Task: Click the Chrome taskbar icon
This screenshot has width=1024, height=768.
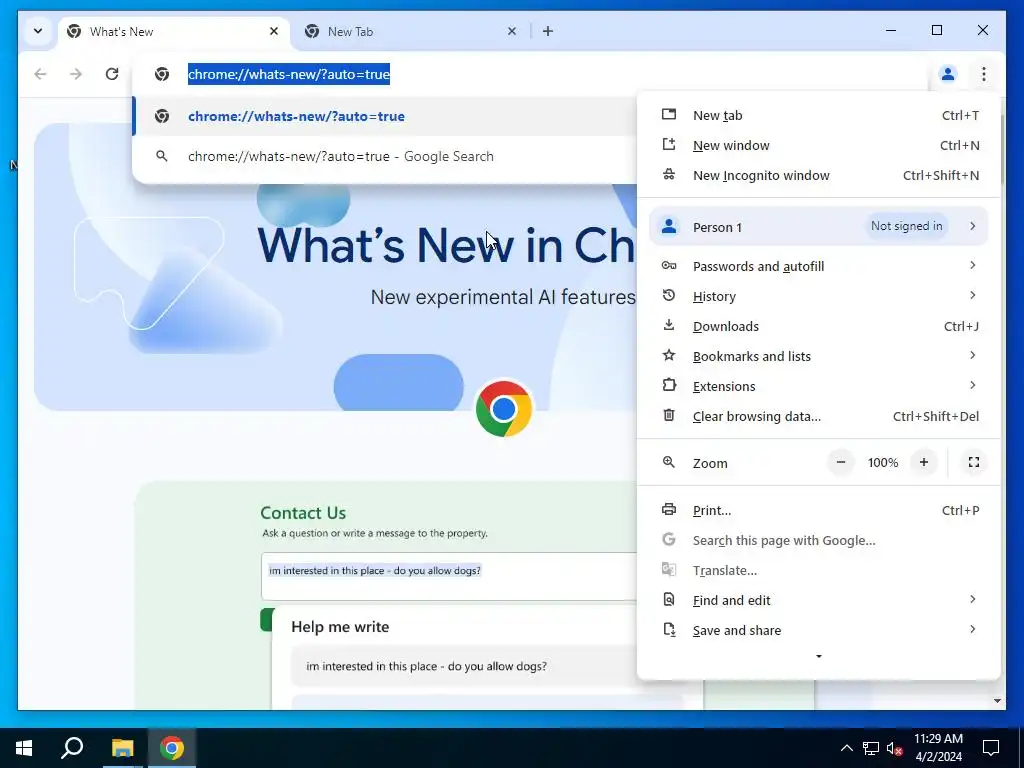Action: point(172,748)
